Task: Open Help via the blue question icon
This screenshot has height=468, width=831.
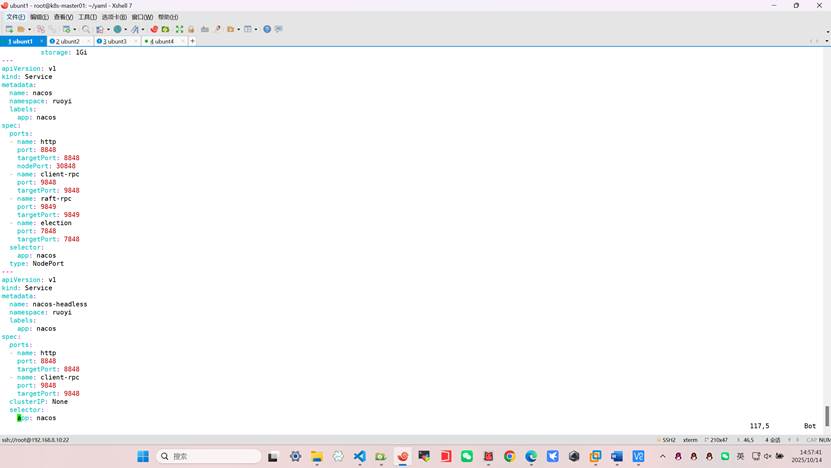Action: 267,29
